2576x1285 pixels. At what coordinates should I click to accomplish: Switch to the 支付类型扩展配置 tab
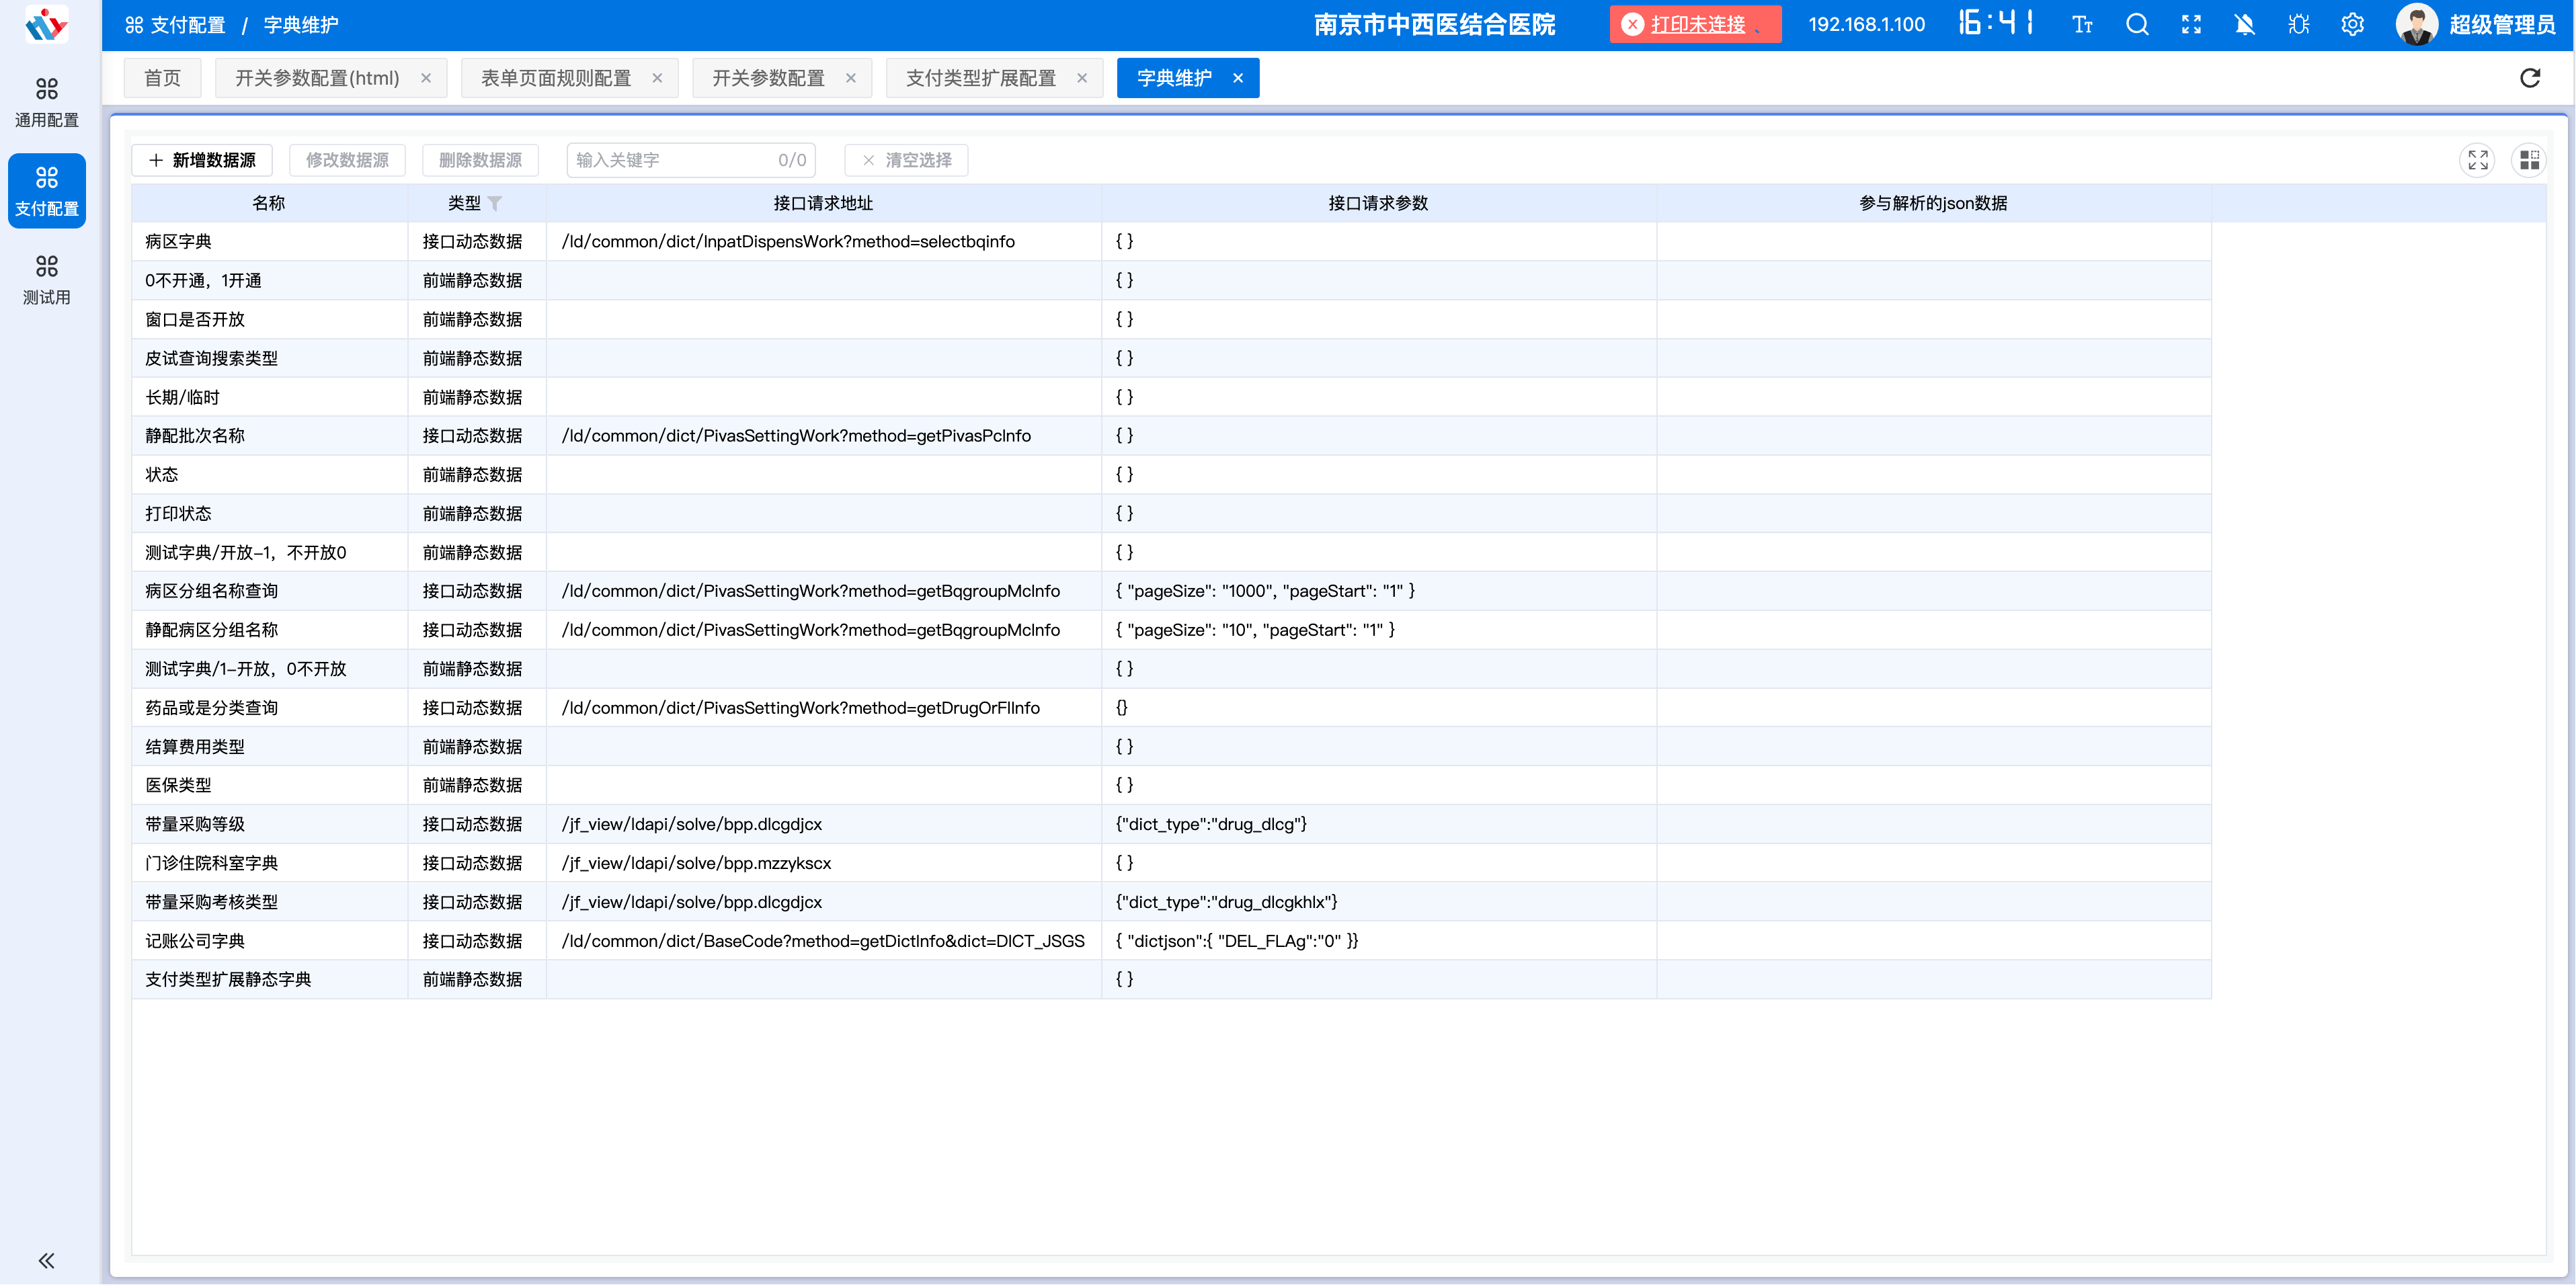[980, 78]
